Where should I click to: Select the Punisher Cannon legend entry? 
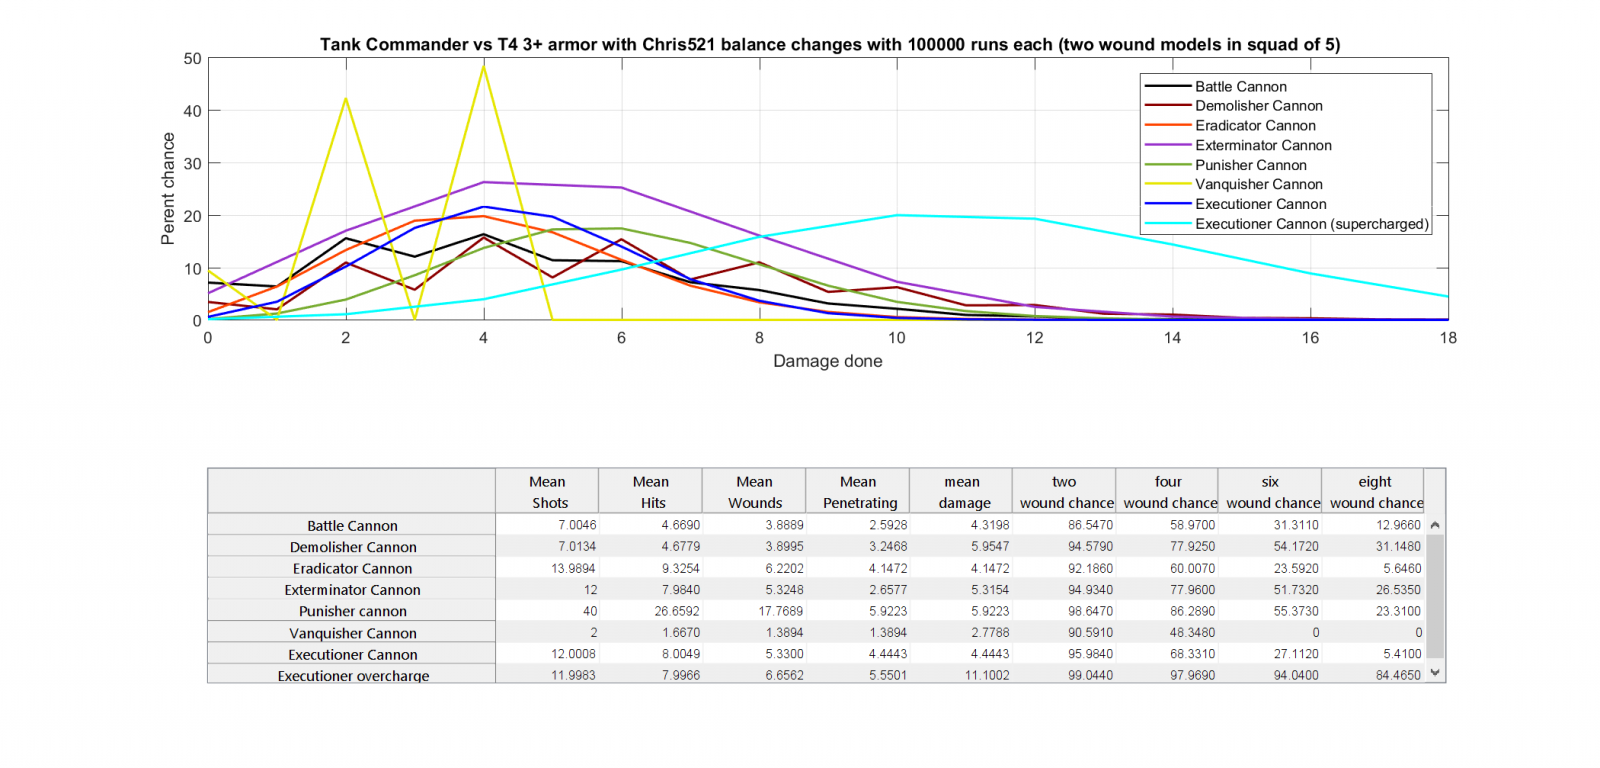(1250, 165)
